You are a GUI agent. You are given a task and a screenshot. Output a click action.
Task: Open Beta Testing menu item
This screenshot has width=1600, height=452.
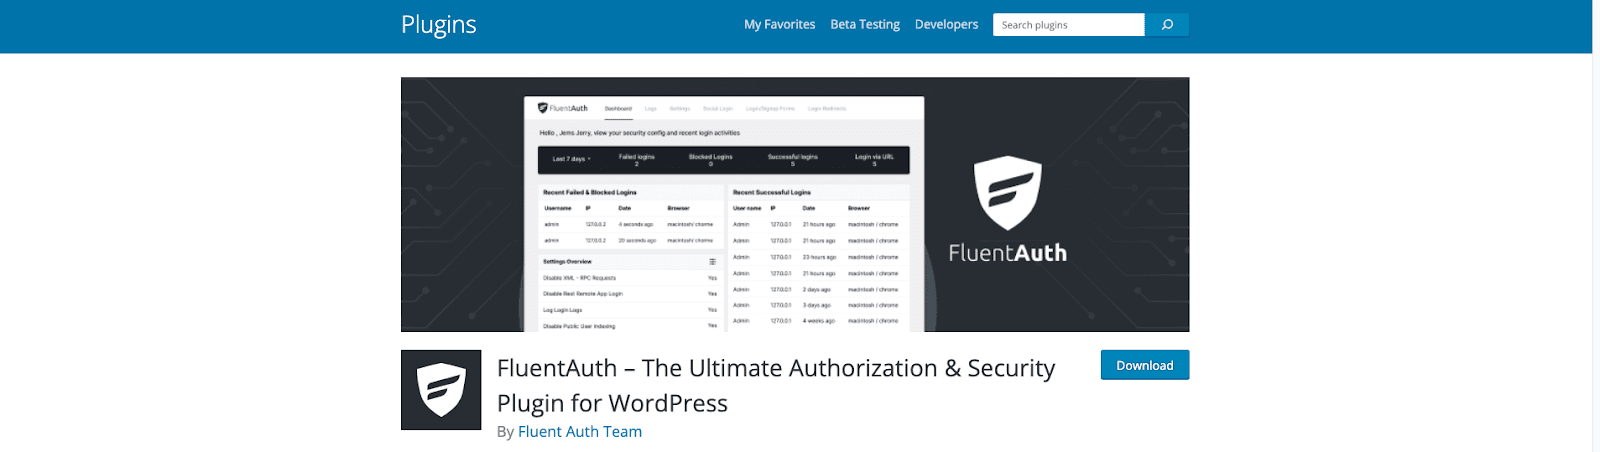click(865, 25)
